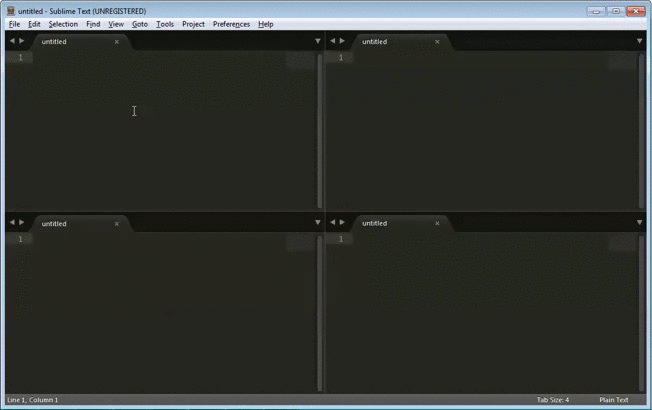
Task: Click next-tab right arrow in top-left pane
Action: [x=22, y=41]
